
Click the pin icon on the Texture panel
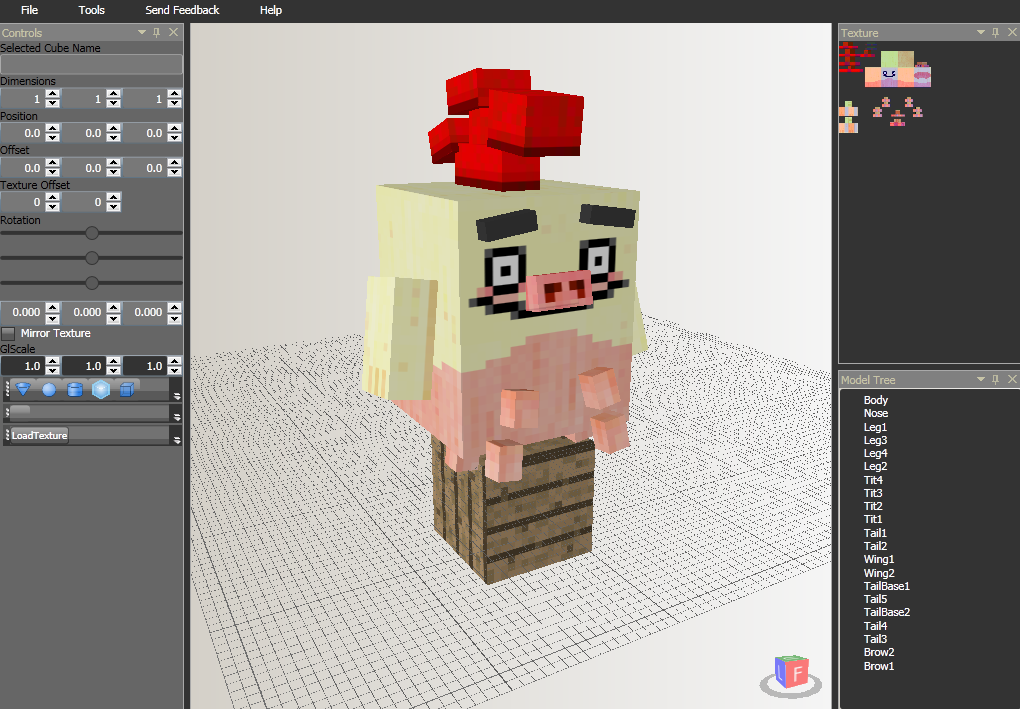tap(996, 32)
